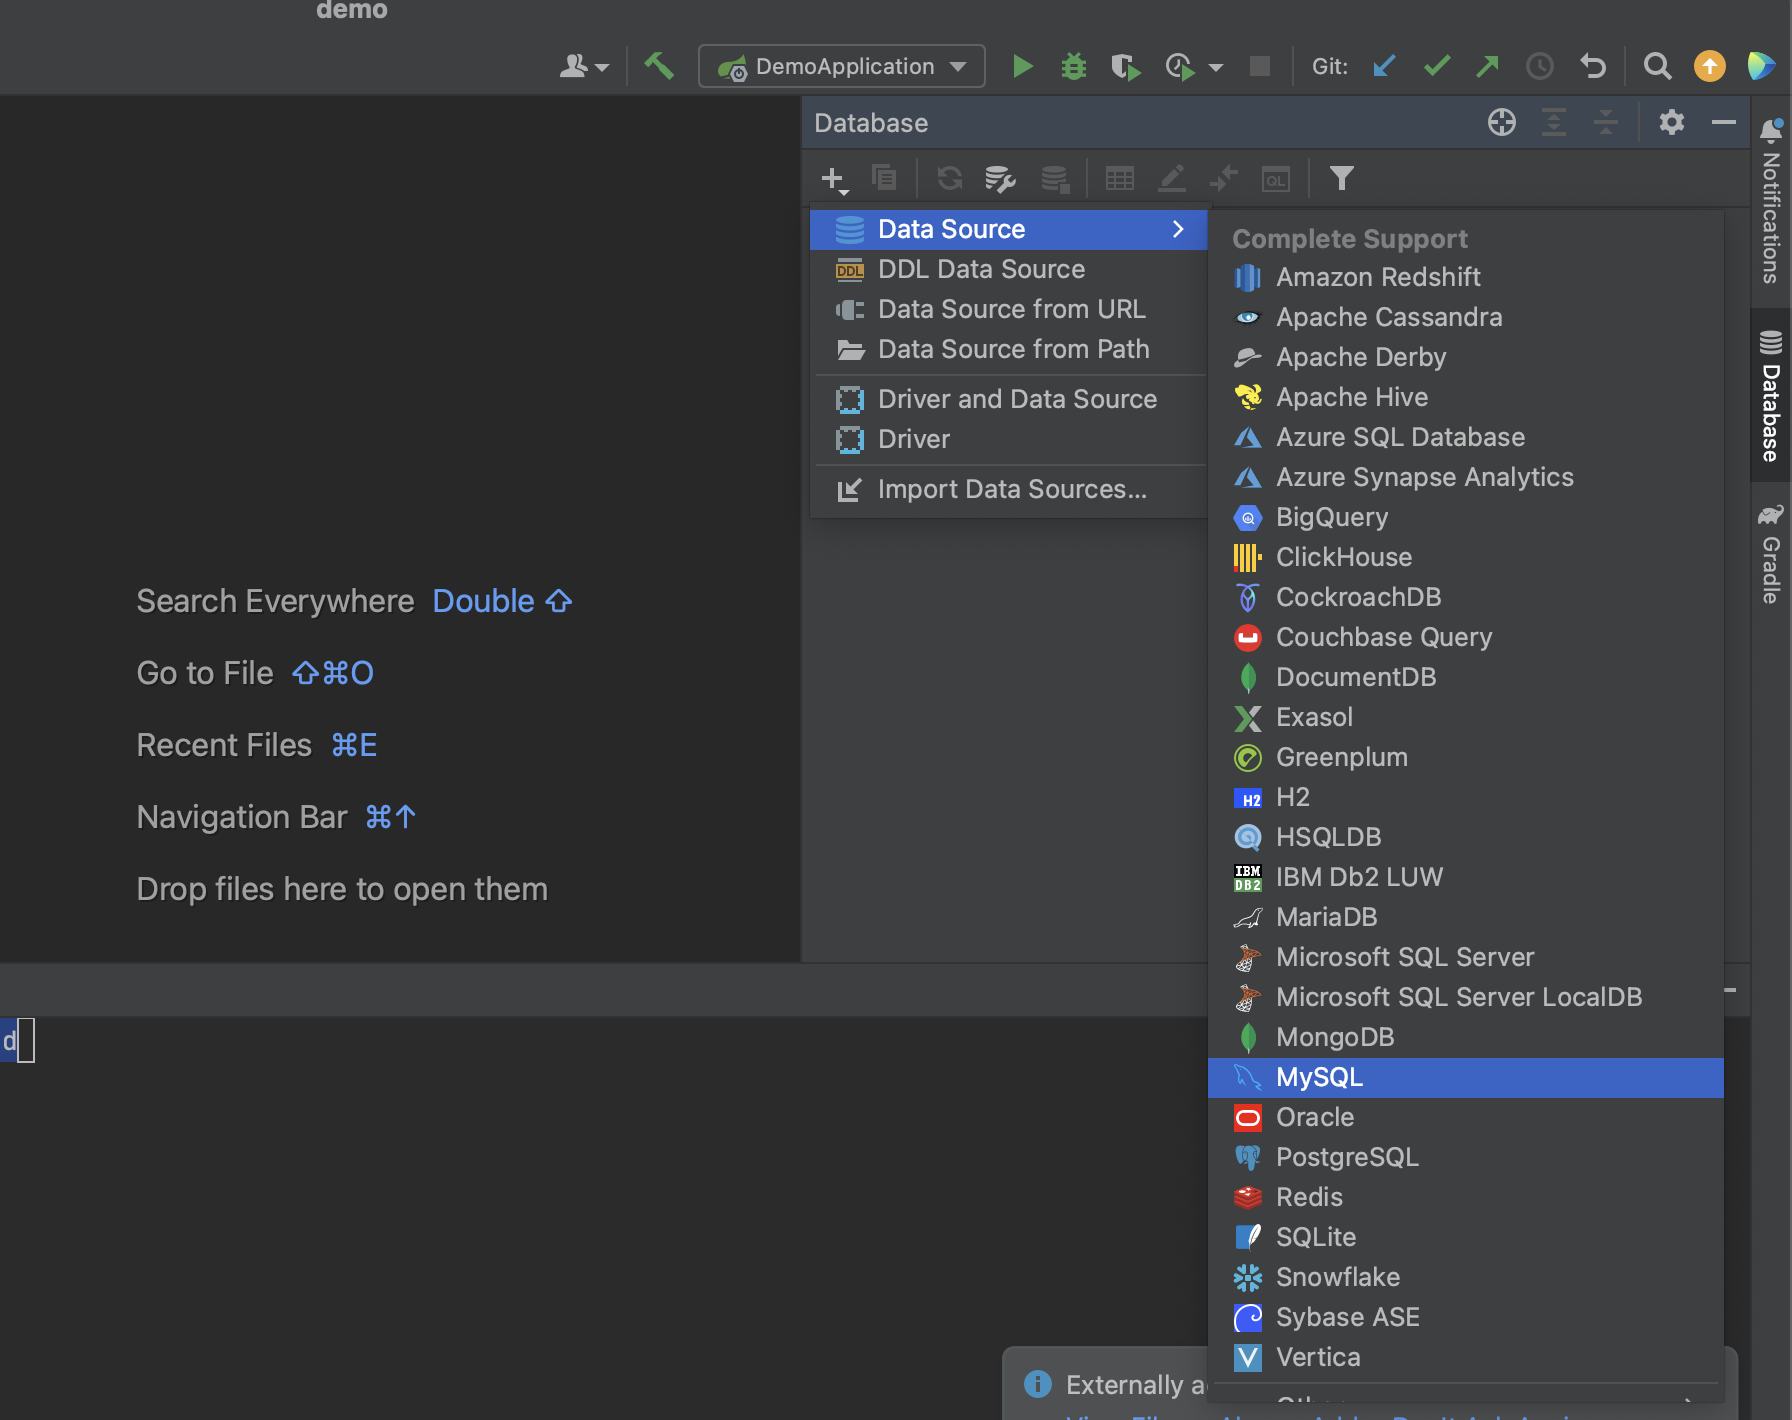Select Apache Cassandra data source
1792x1420 pixels.
click(x=1466, y=317)
